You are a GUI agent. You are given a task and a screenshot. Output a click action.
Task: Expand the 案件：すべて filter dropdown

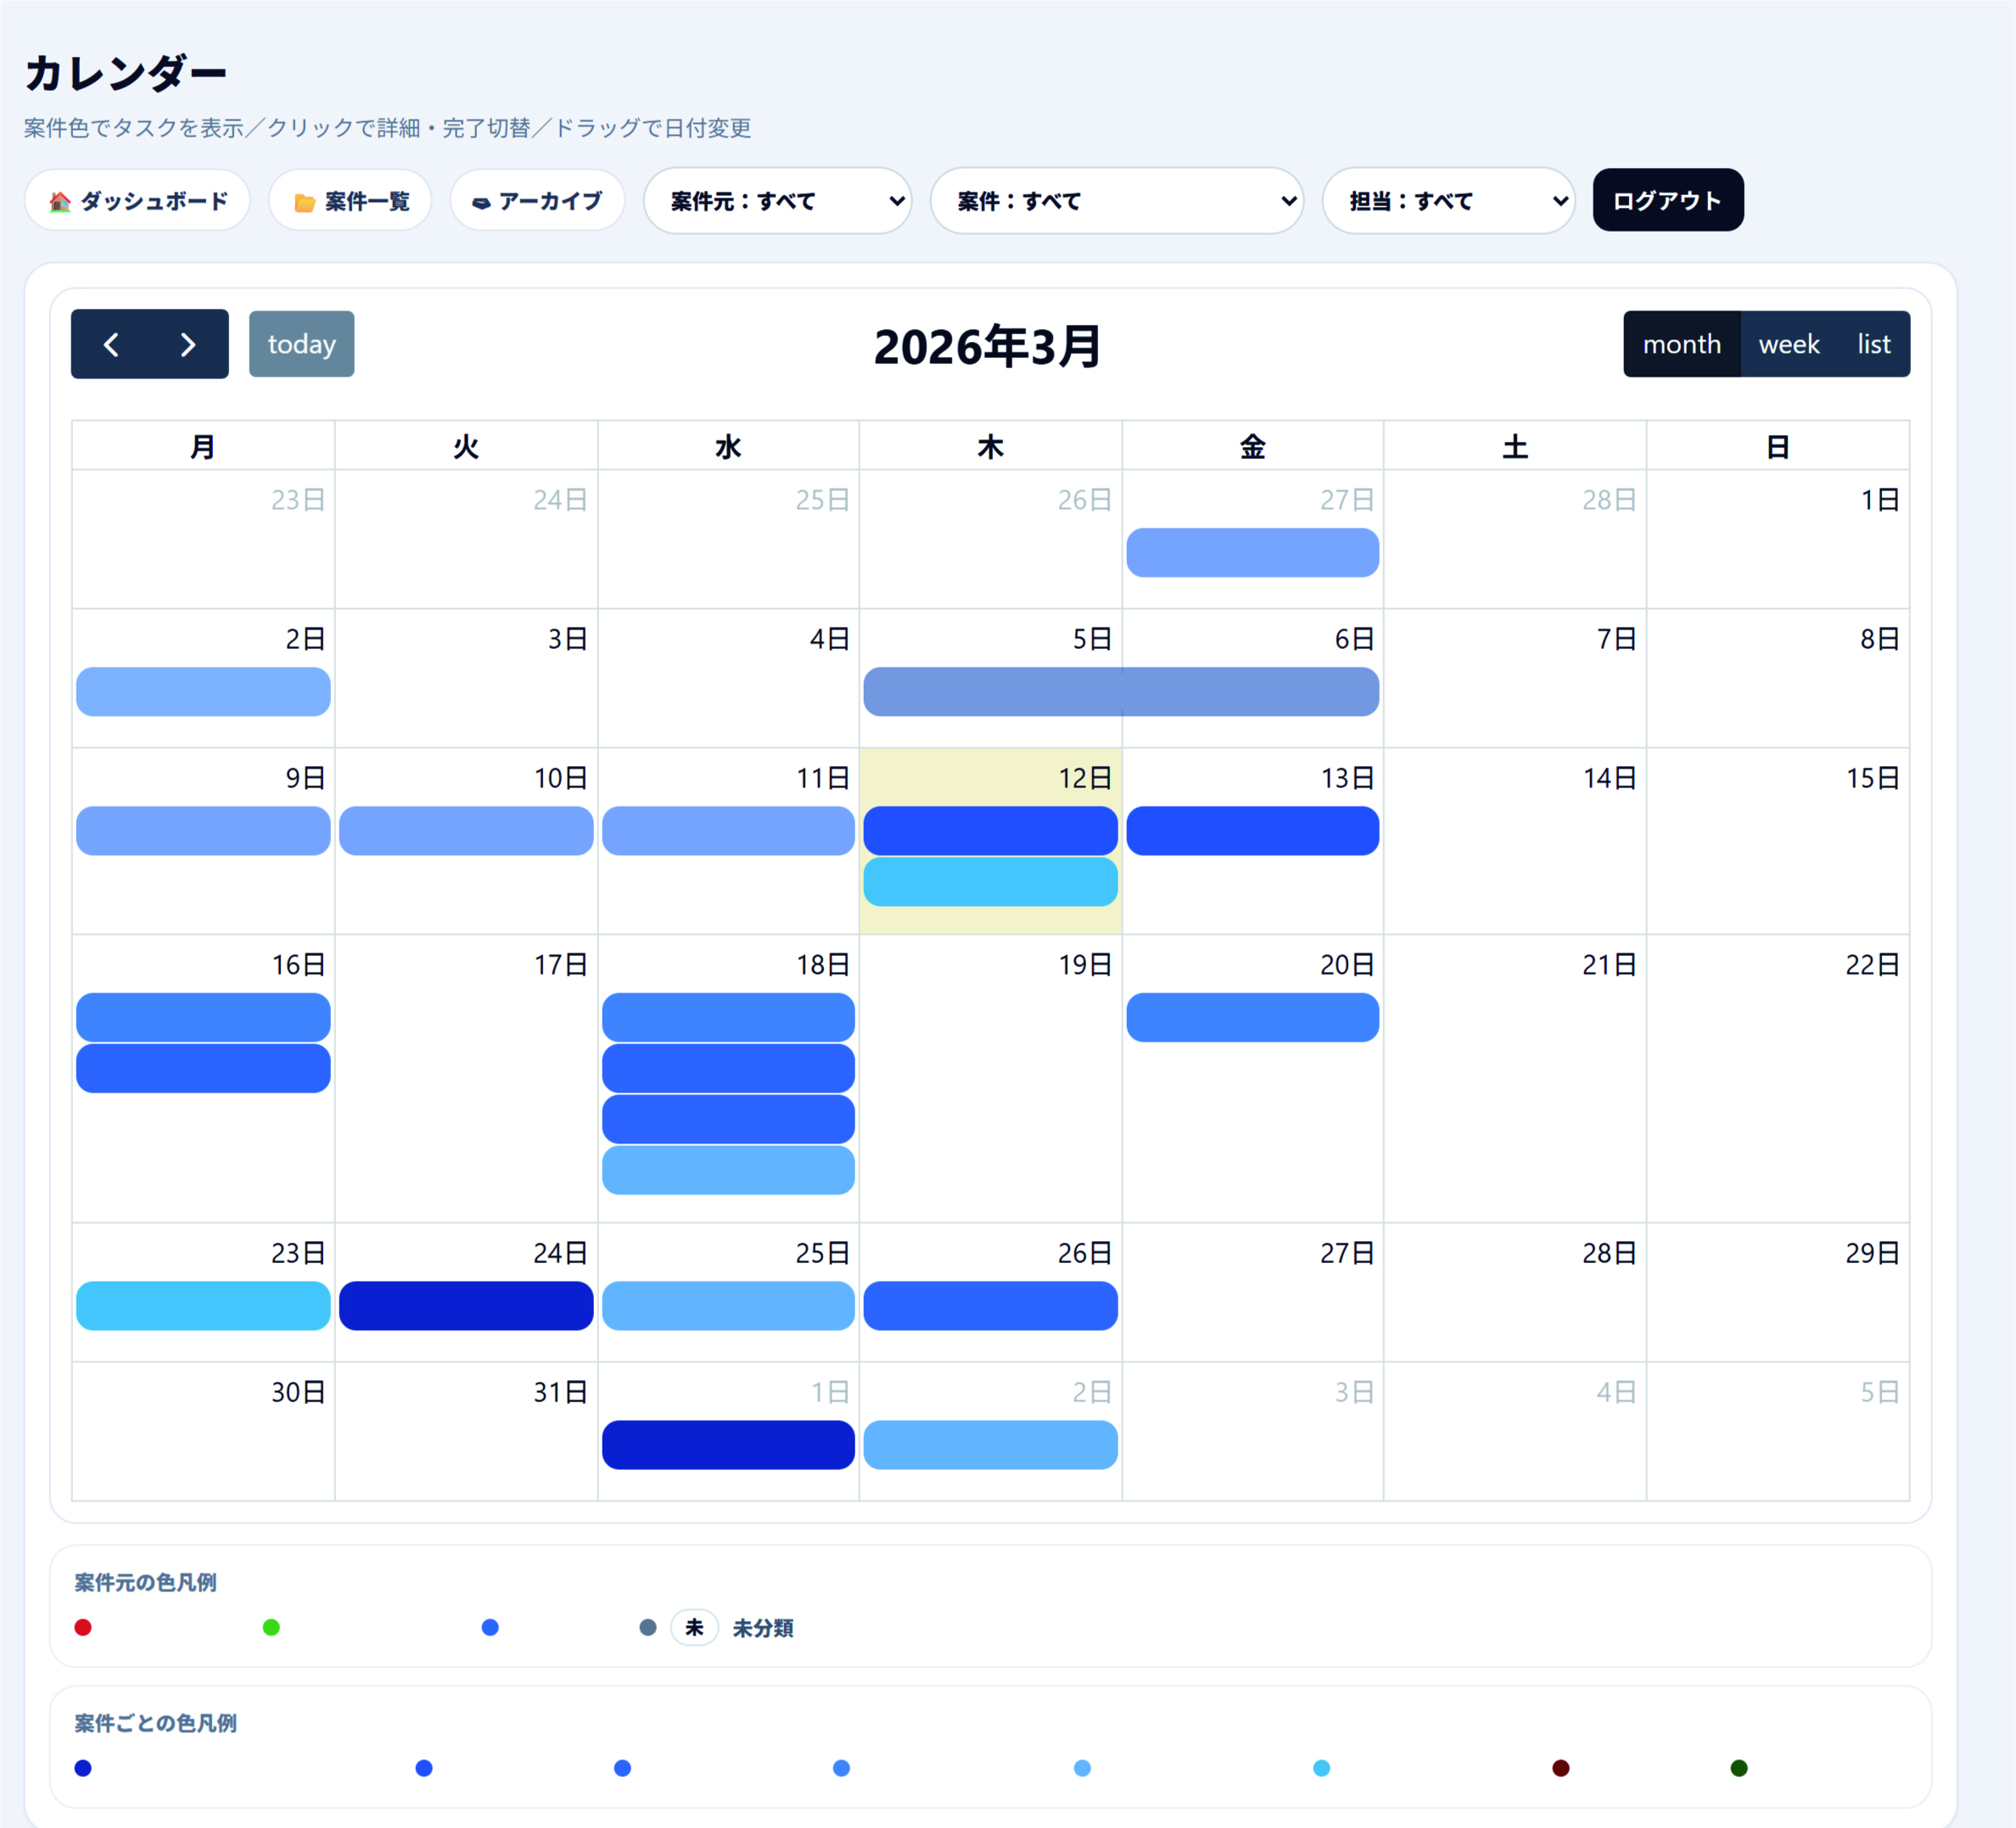(x=1116, y=201)
